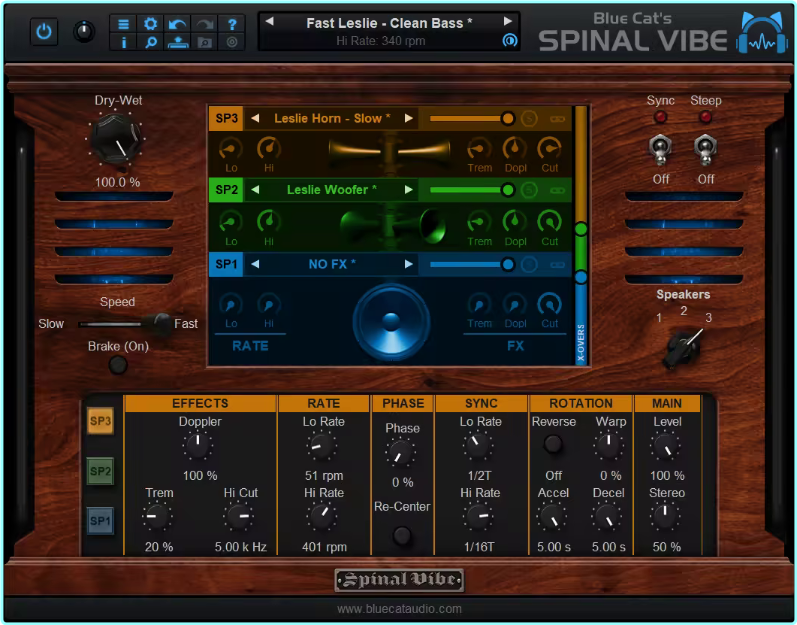
Task: Click the blue MIDI control icon below preset arrow
Action: click(x=509, y=41)
